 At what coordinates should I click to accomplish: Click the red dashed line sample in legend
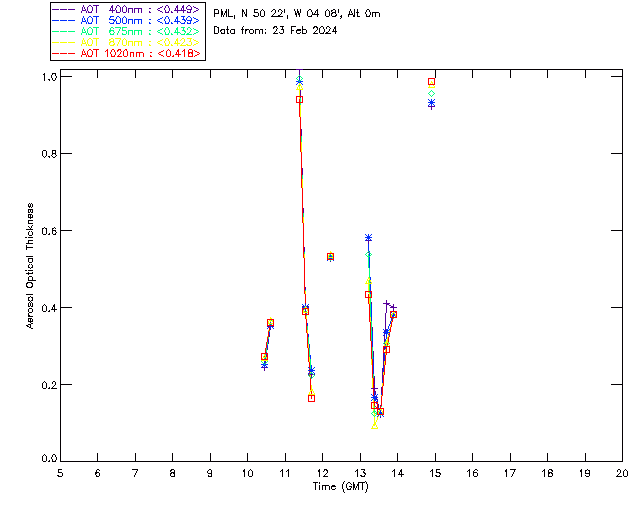(x=64, y=53)
